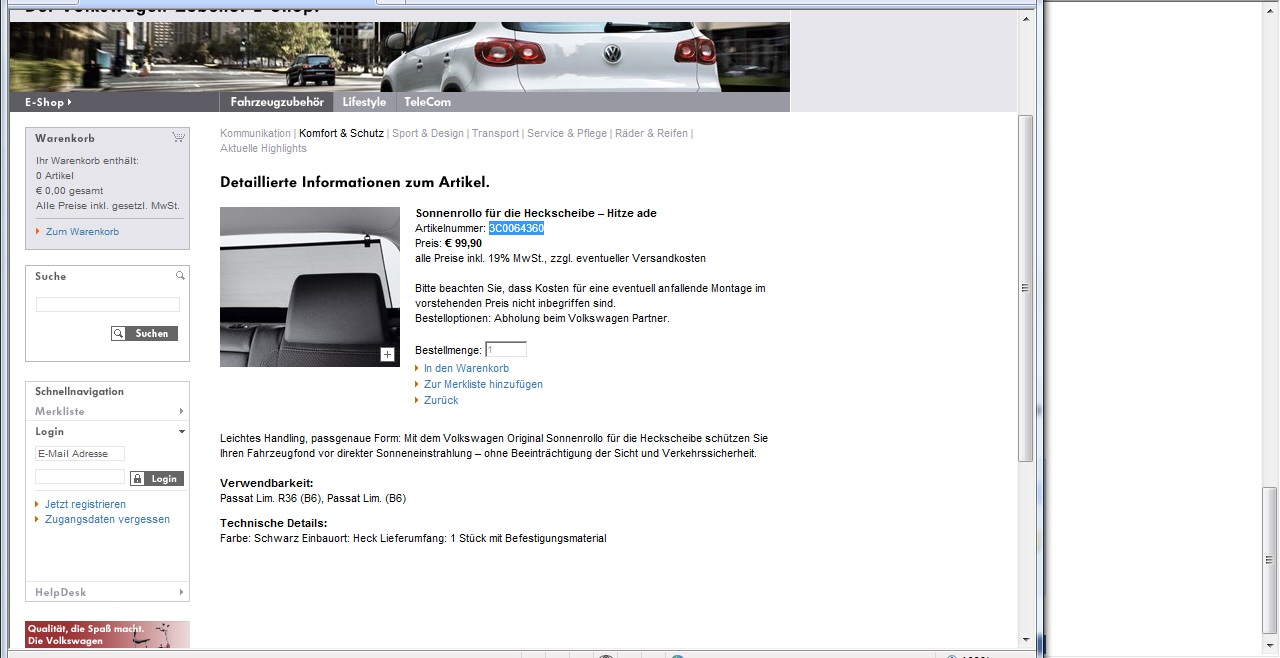Viewport: 1280px width, 658px height.
Task: Click the plus icon to enlarge product image
Action: [x=388, y=354]
